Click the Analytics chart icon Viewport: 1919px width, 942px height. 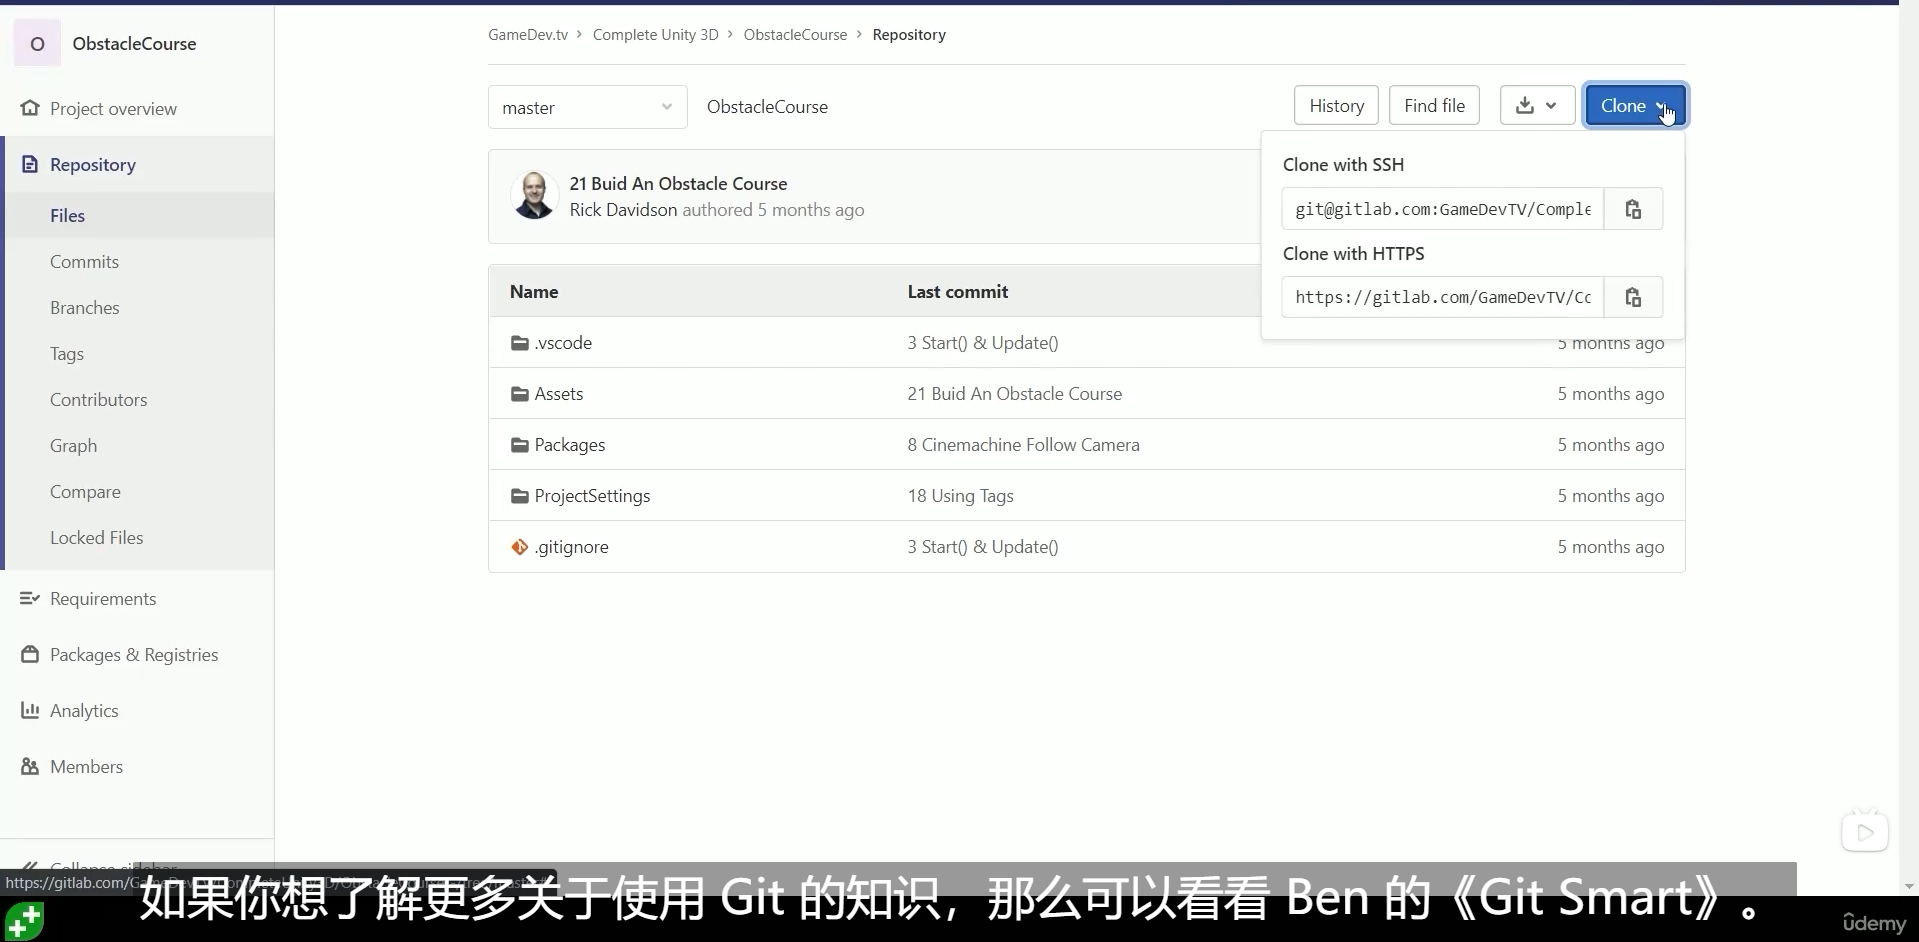click(30, 710)
